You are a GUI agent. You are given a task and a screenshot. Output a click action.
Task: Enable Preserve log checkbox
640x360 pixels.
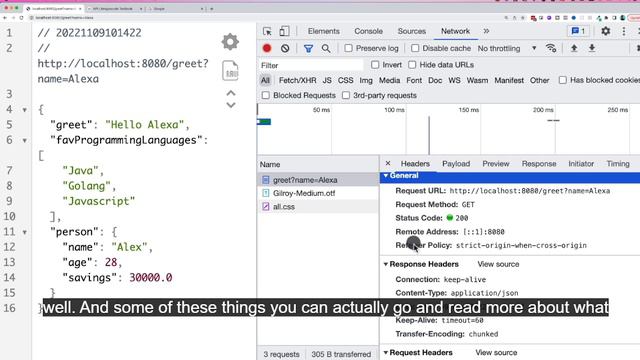pos(348,48)
